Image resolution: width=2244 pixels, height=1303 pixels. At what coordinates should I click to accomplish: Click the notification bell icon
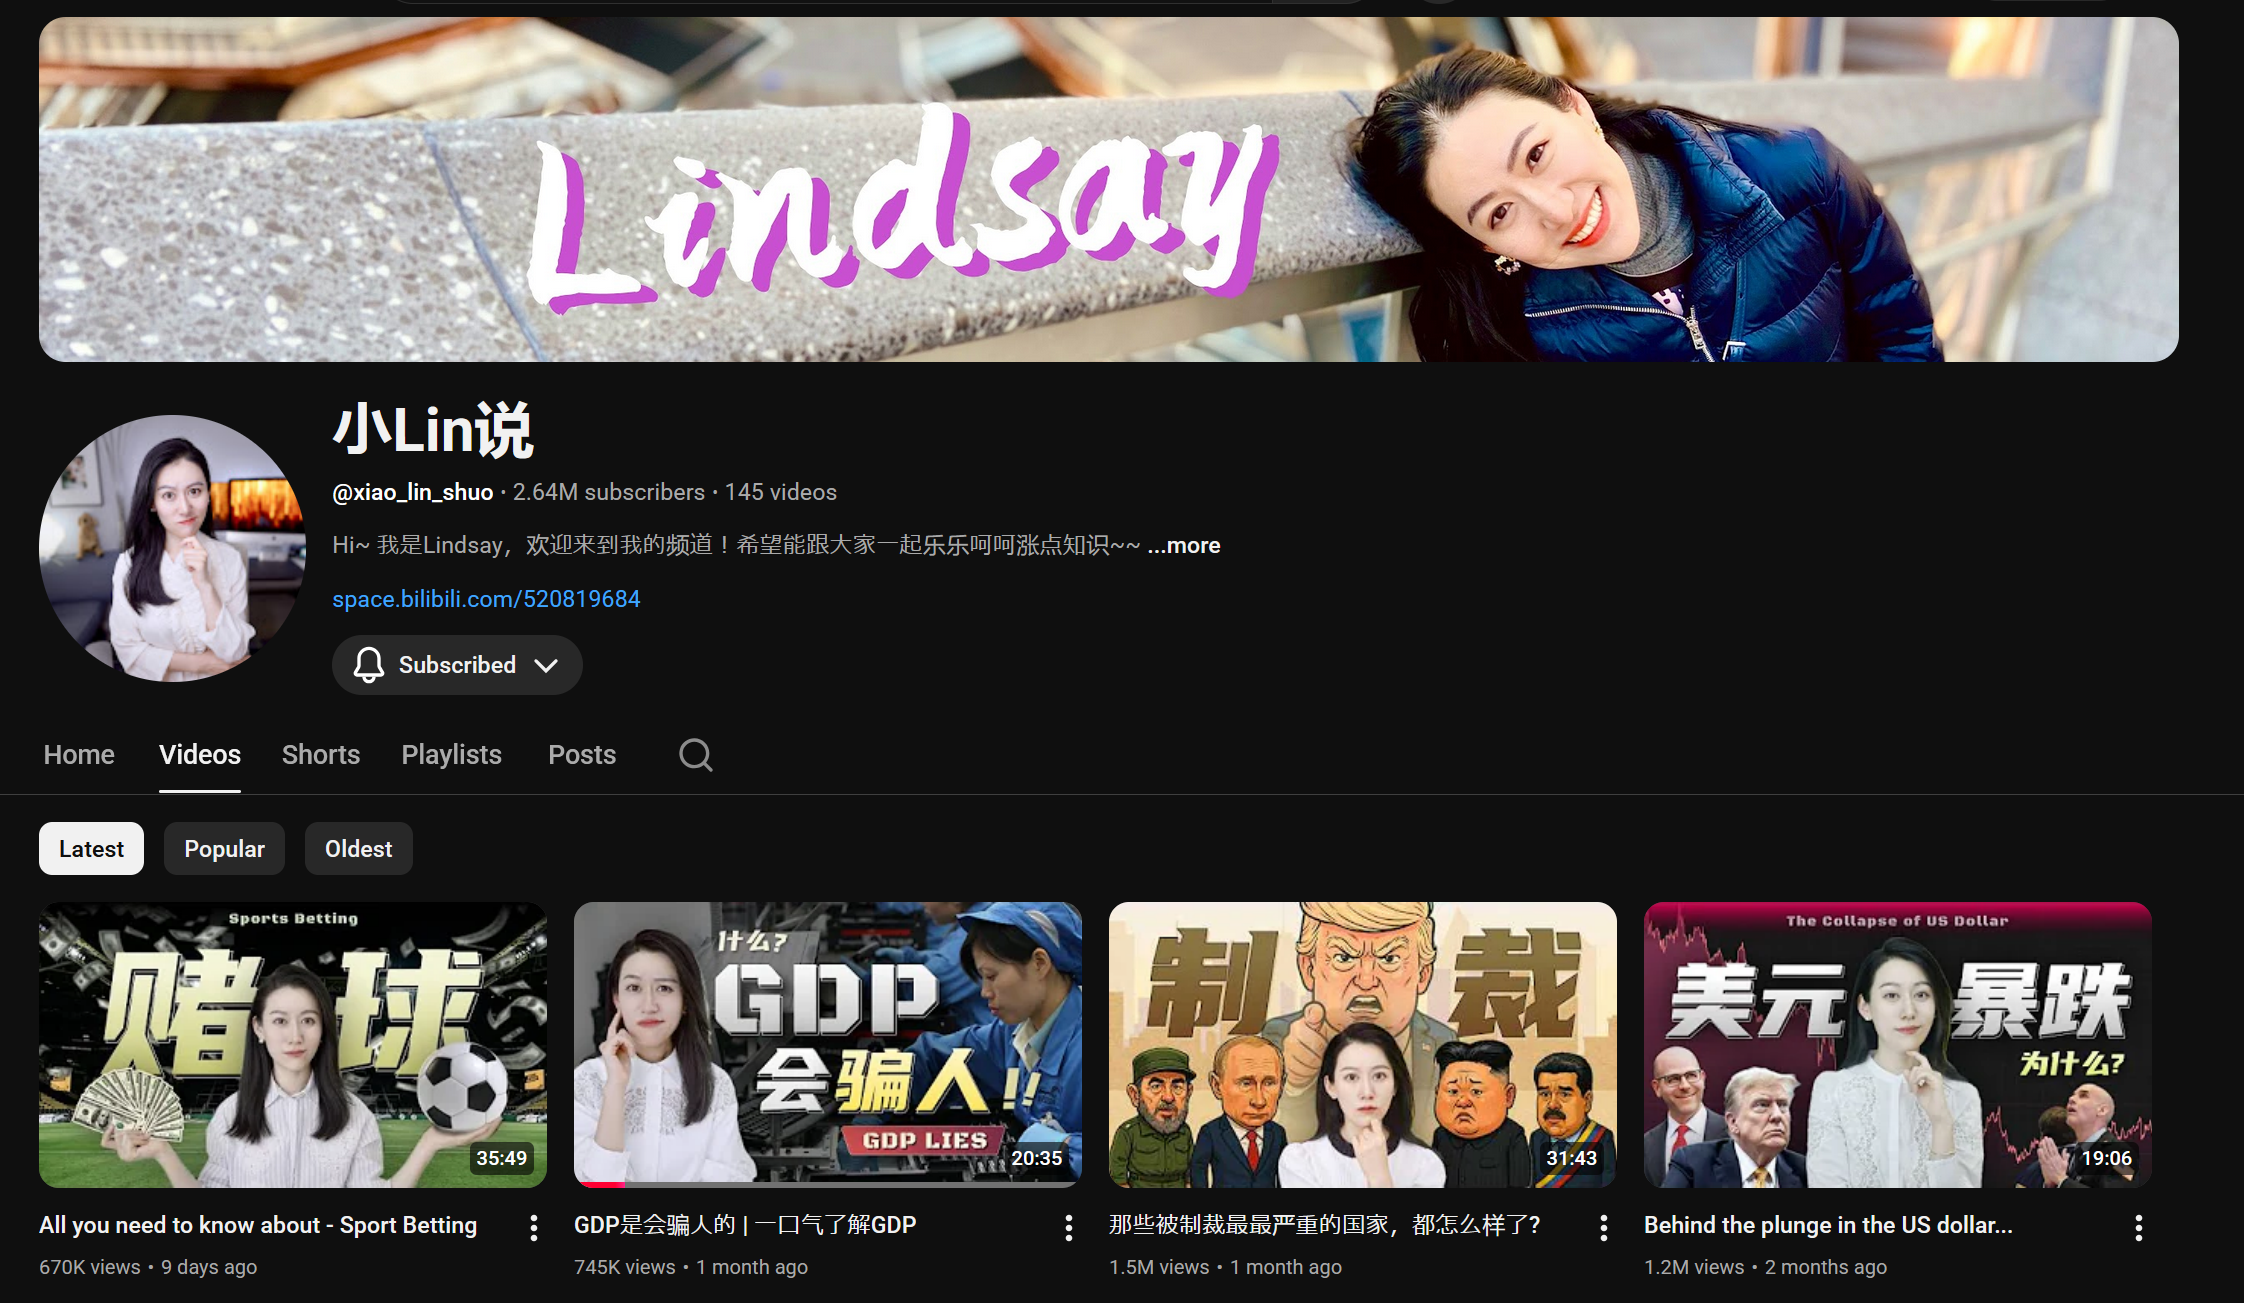coord(369,665)
